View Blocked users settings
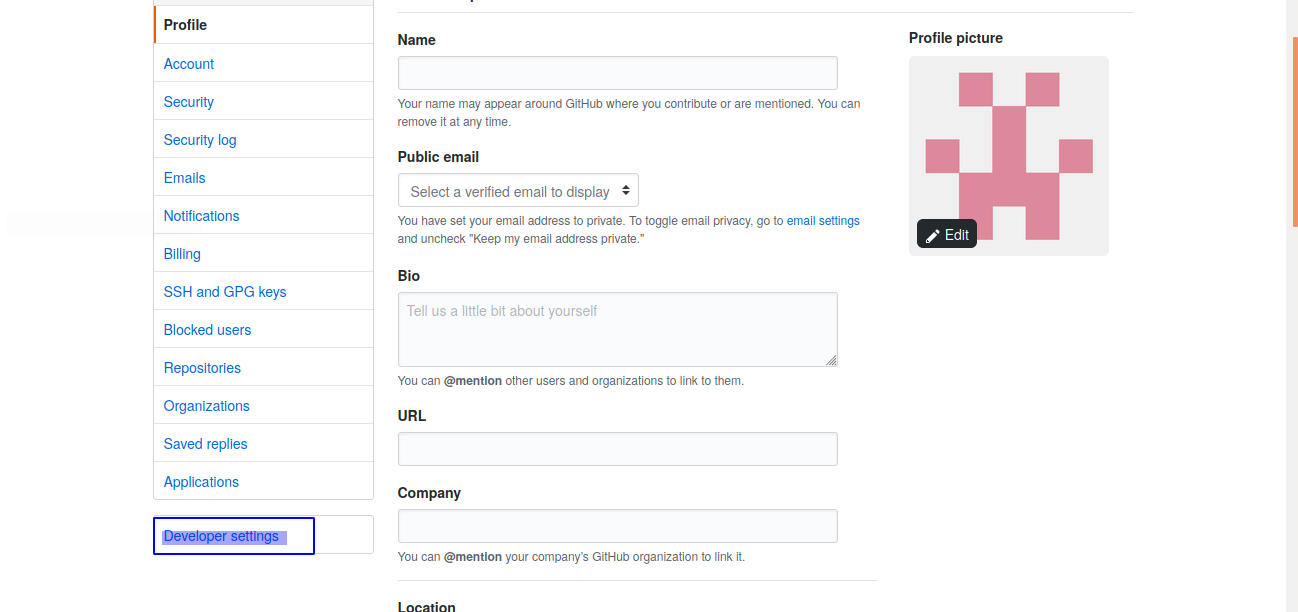This screenshot has width=1298, height=612. coord(208,330)
